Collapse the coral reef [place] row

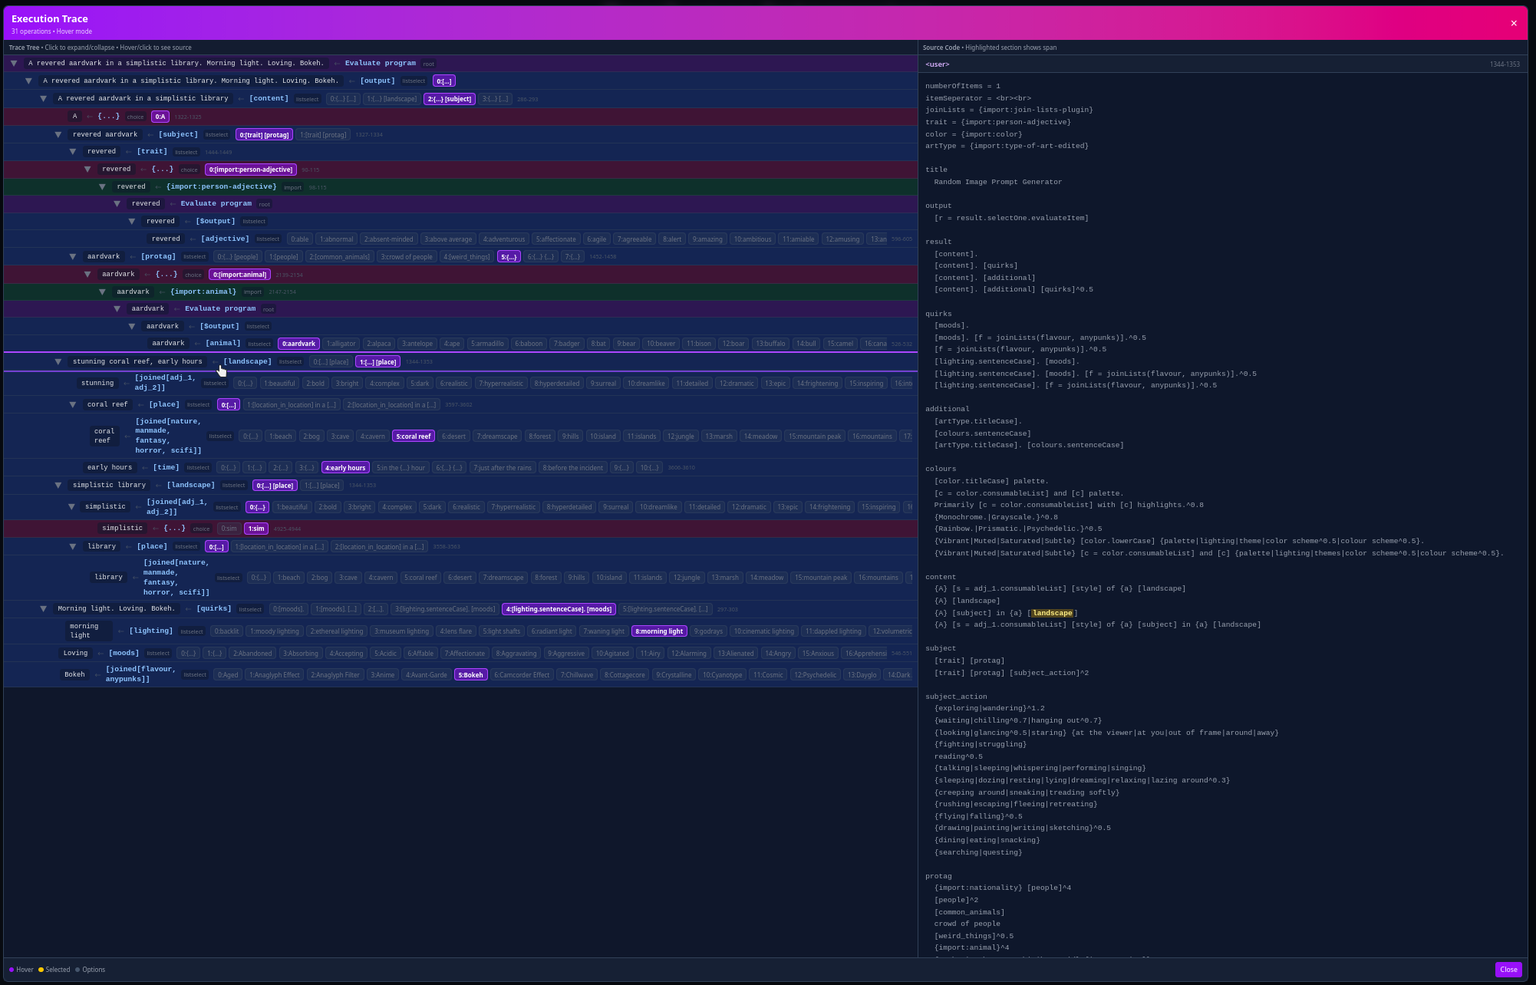[x=73, y=405]
